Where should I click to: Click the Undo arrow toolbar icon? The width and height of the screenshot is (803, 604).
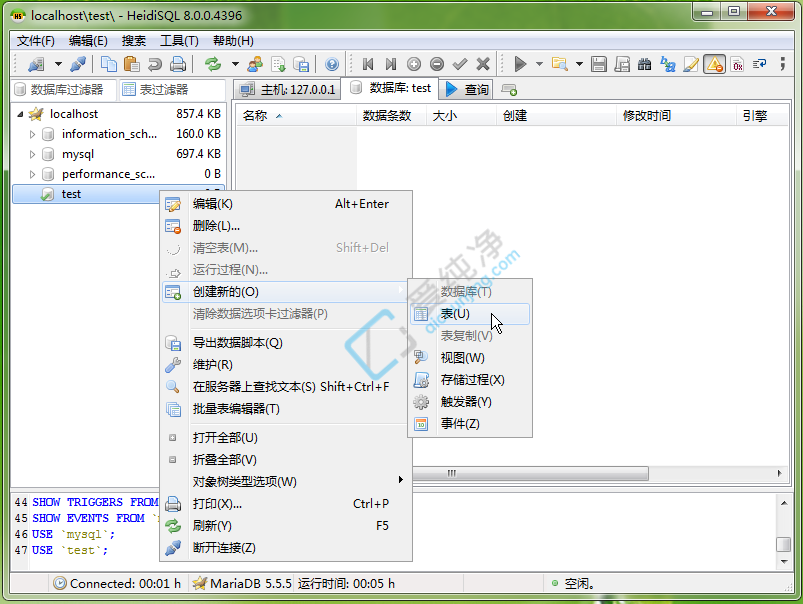[155, 64]
